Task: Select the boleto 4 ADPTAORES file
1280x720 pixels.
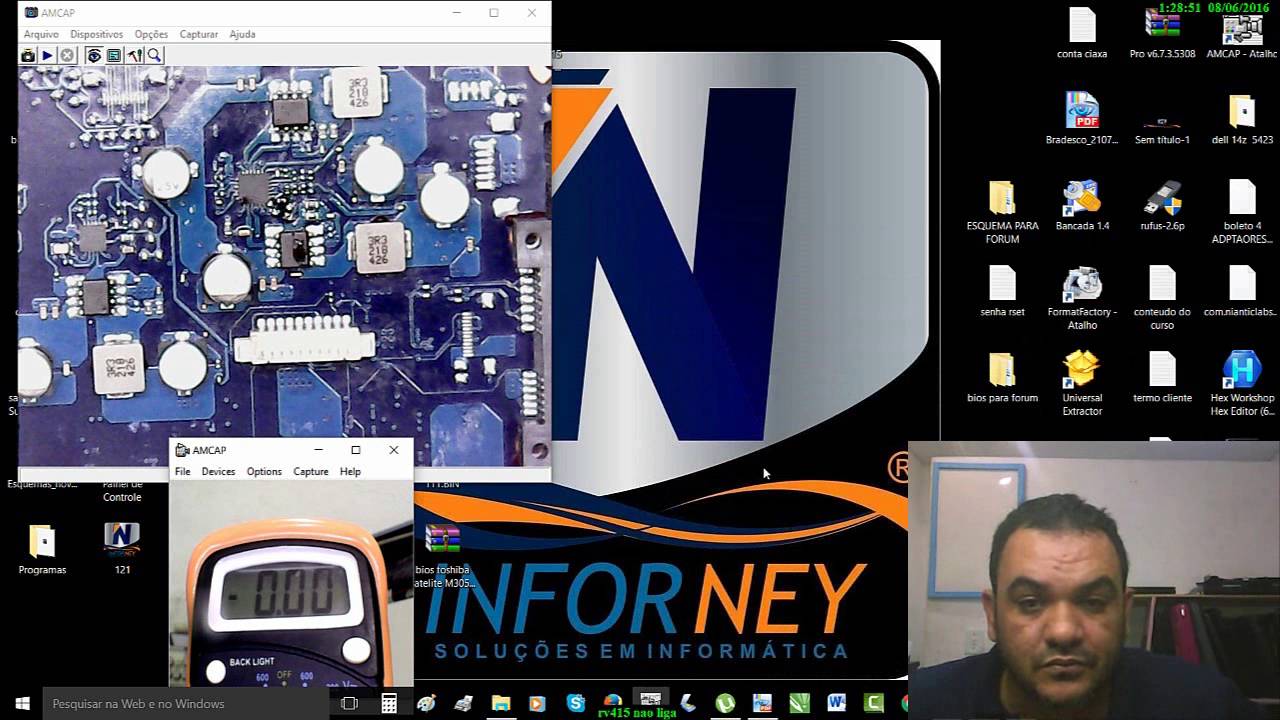Action: (x=1242, y=212)
